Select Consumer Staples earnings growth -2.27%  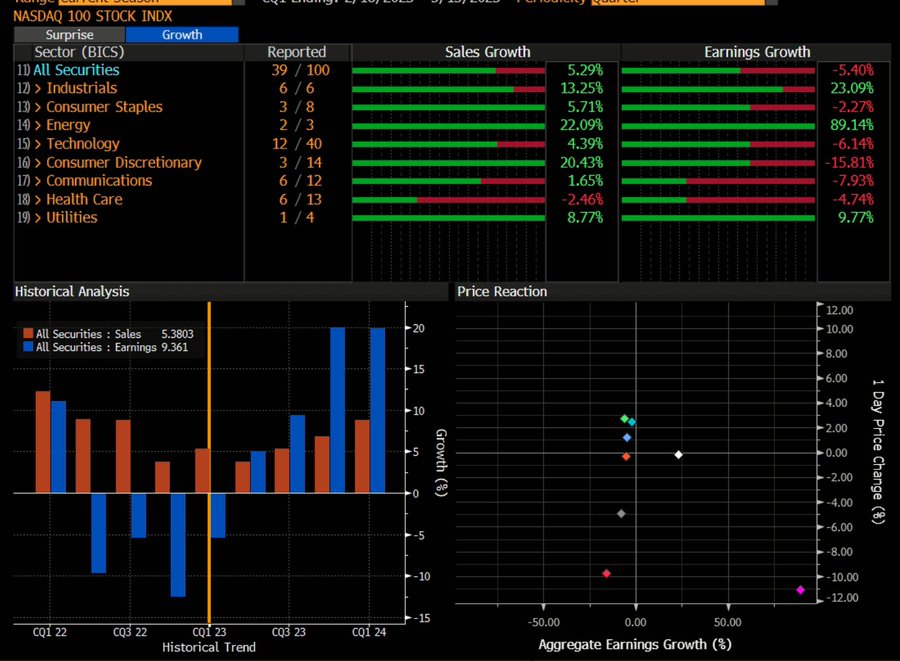853,107
